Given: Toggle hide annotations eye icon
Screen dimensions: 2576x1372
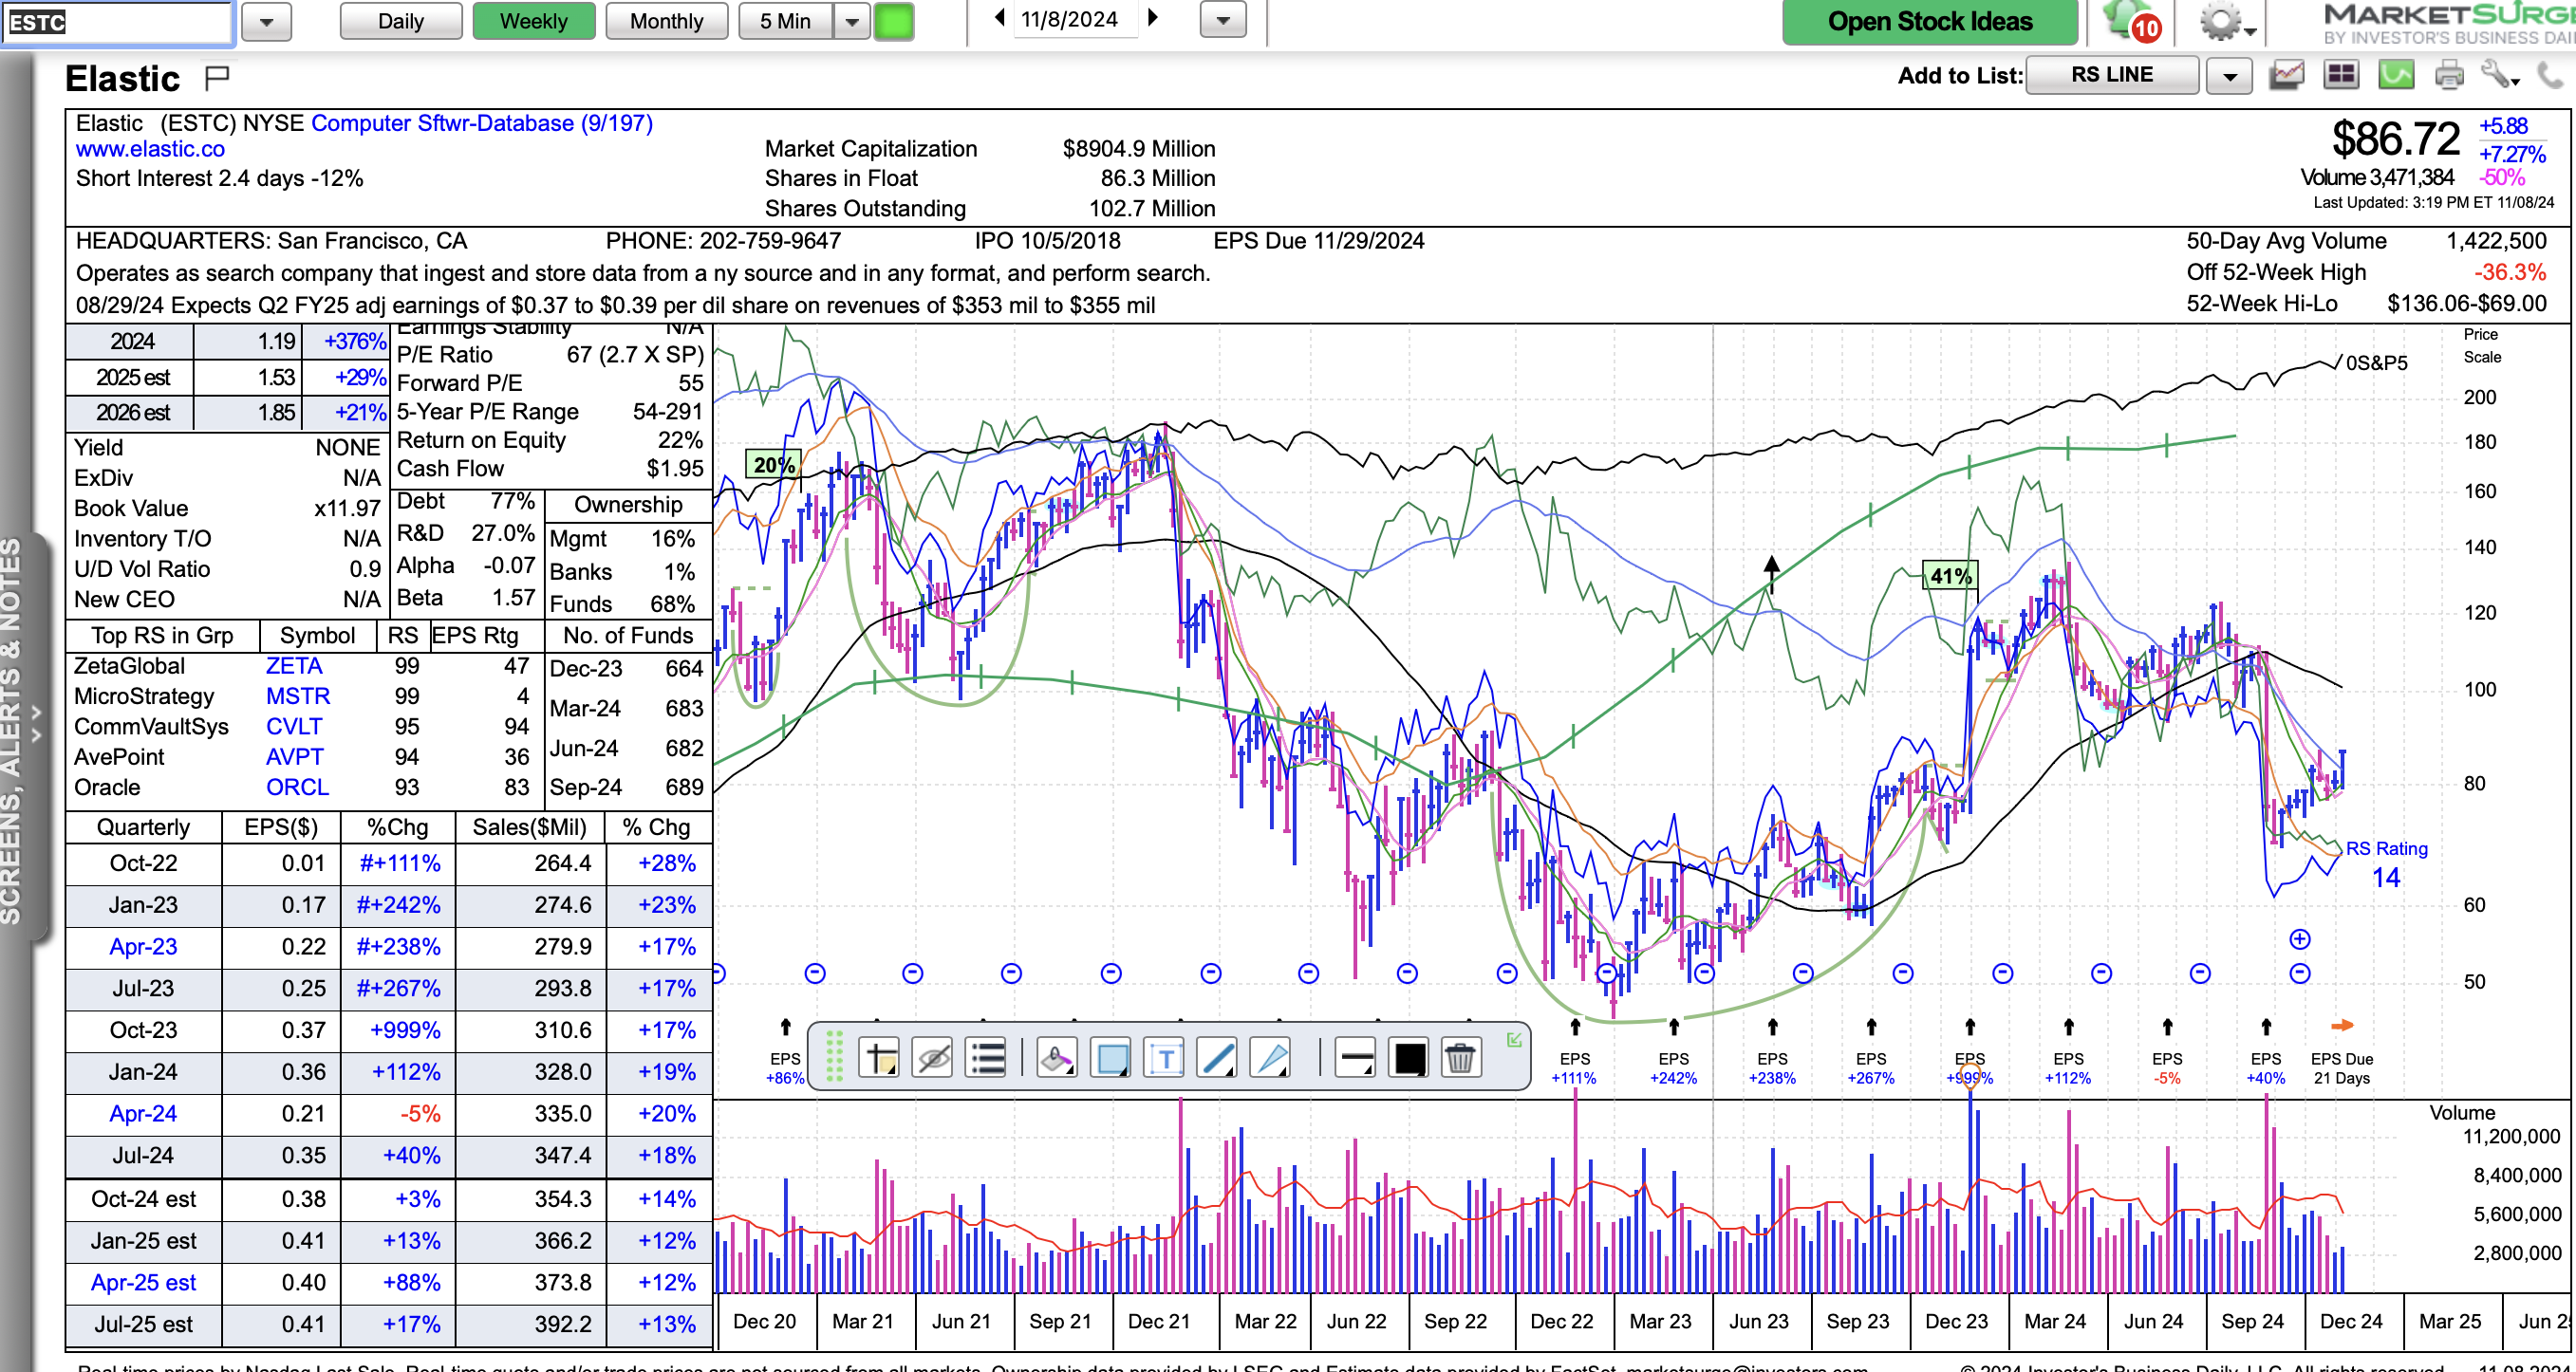Looking at the screenshot, I should 933,1057.
